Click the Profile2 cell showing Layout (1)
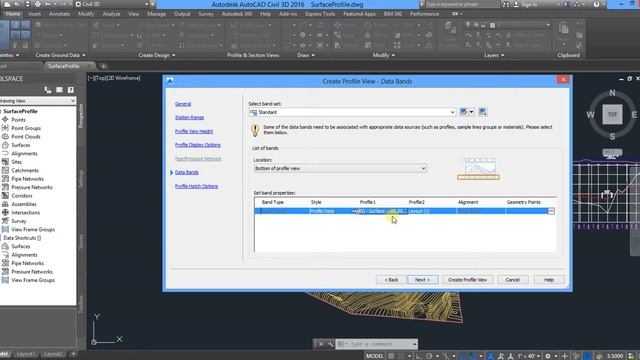The image size is (640, 360). (x=431, y=211)
